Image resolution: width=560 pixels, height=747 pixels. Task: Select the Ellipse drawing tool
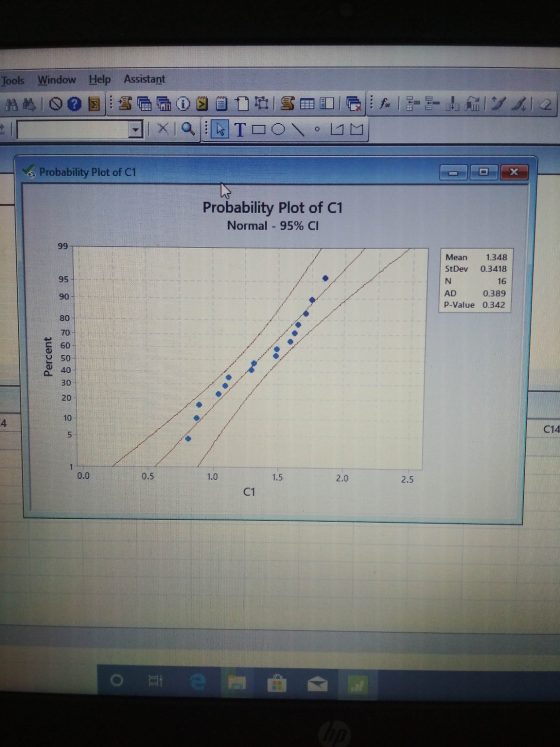278,130
